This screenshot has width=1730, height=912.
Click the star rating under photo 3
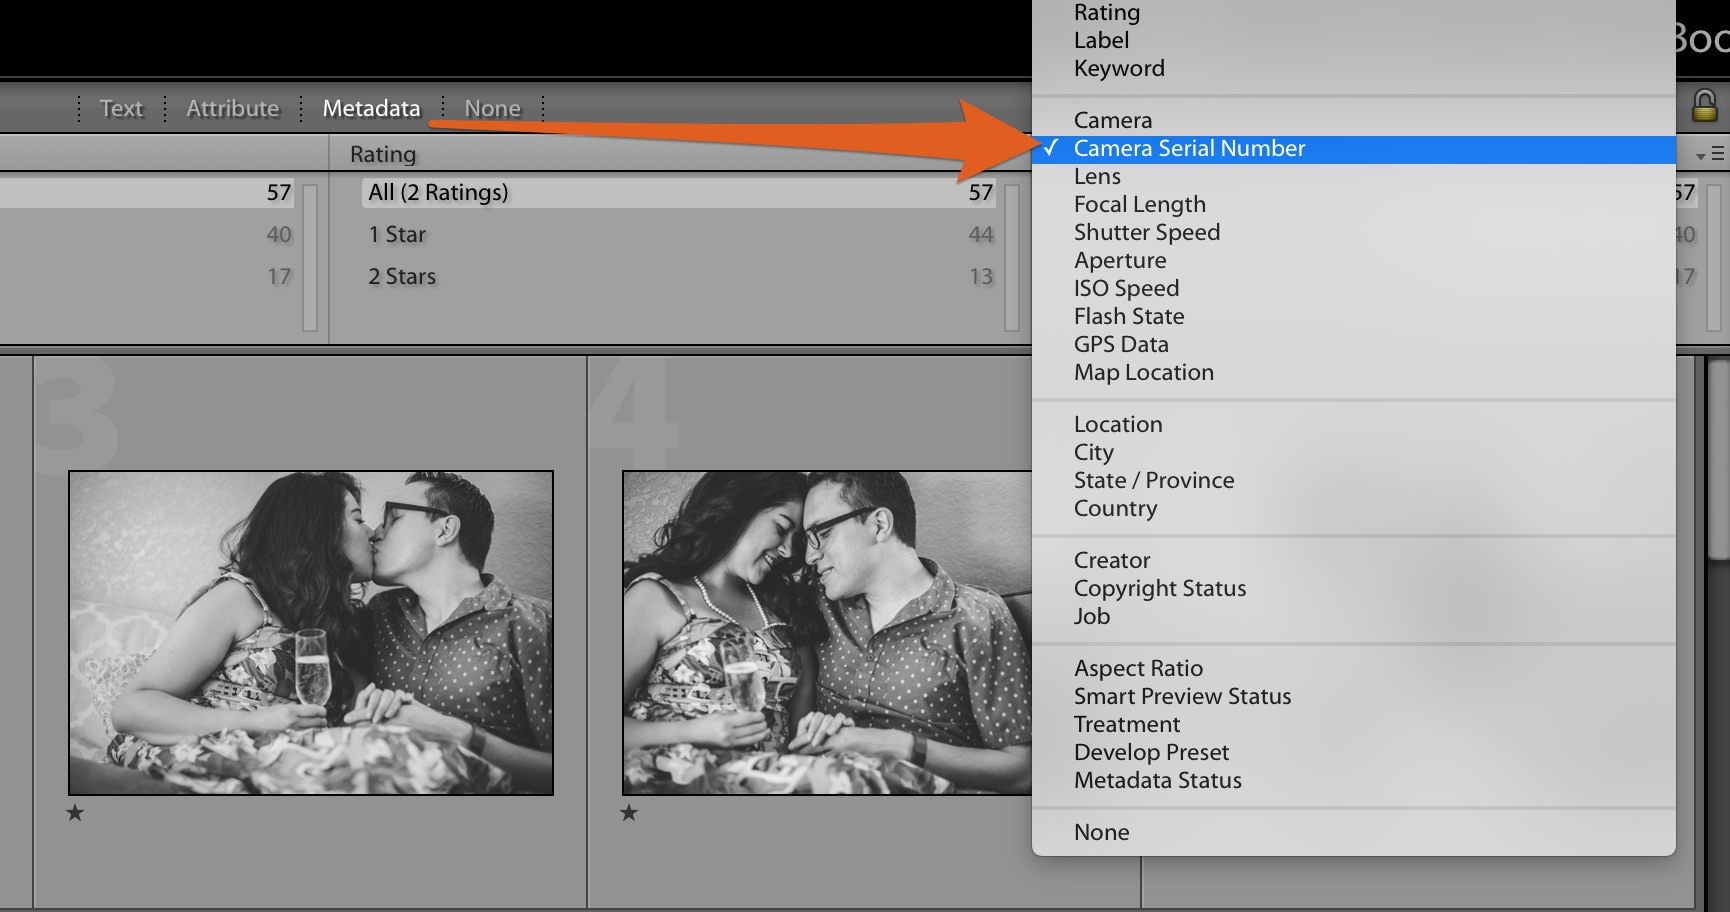point(75,813)
